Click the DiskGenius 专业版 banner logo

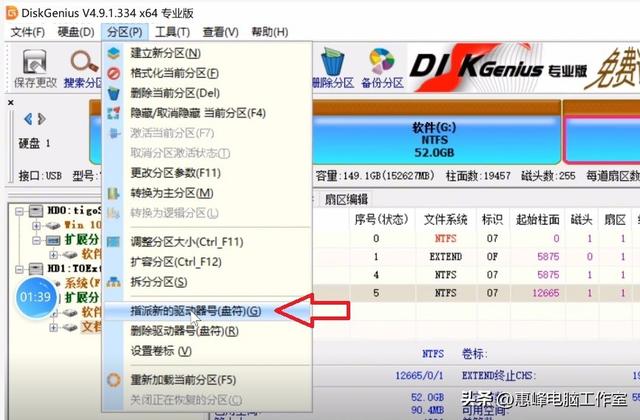pyautogui.click(x=498, y=67)
